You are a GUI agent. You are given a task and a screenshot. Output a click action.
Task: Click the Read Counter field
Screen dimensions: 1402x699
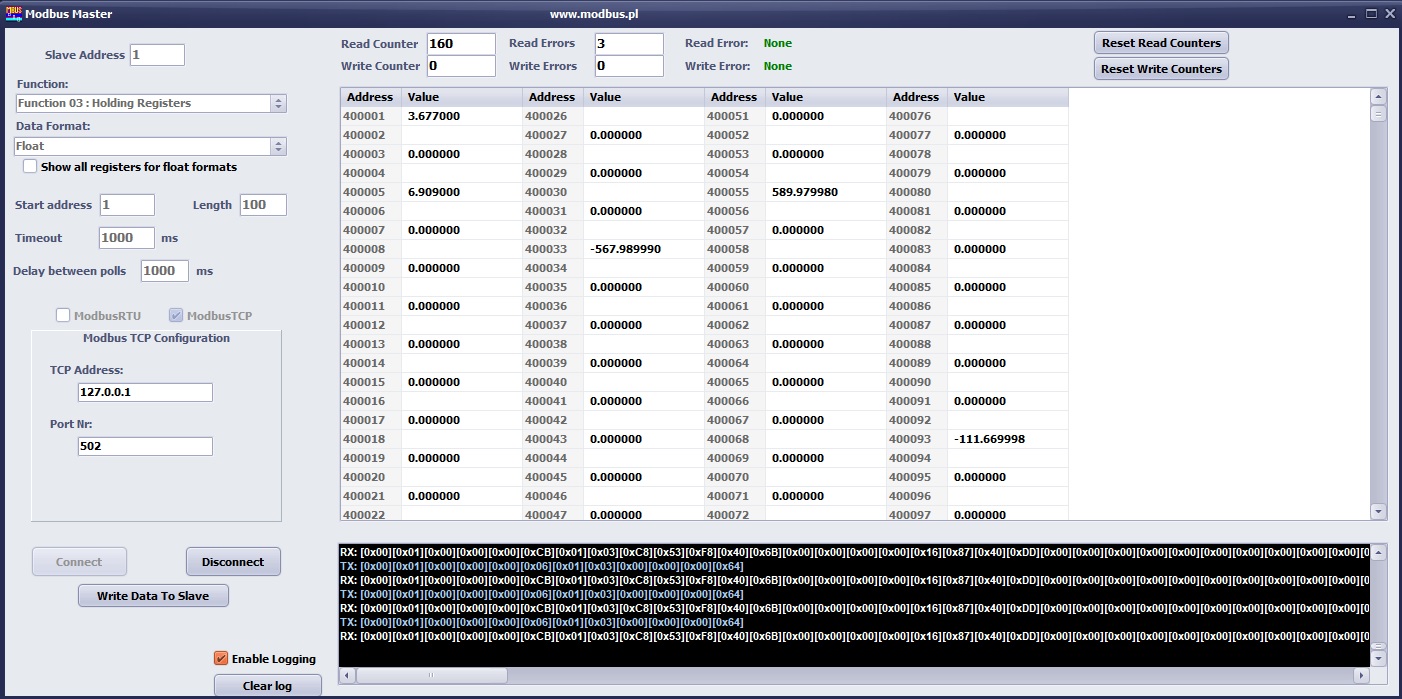(461, 44)
